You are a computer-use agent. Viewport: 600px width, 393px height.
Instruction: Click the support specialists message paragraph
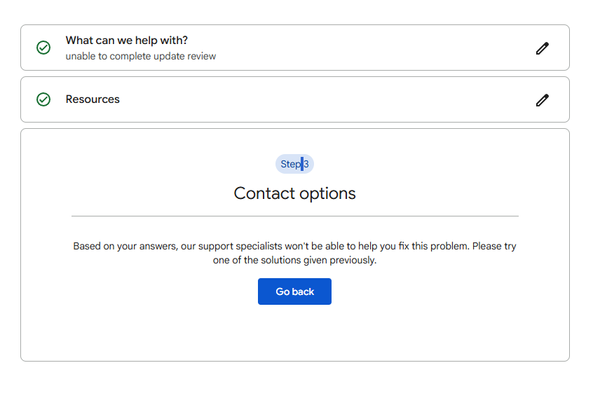(x=295, y=253)
